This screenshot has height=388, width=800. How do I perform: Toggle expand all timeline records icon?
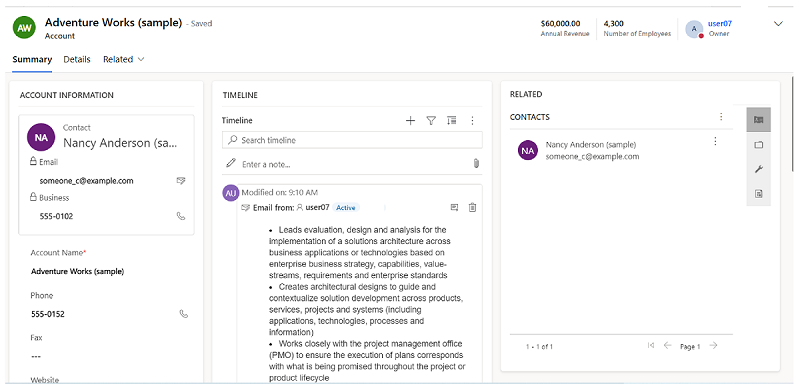pos(452,120)
